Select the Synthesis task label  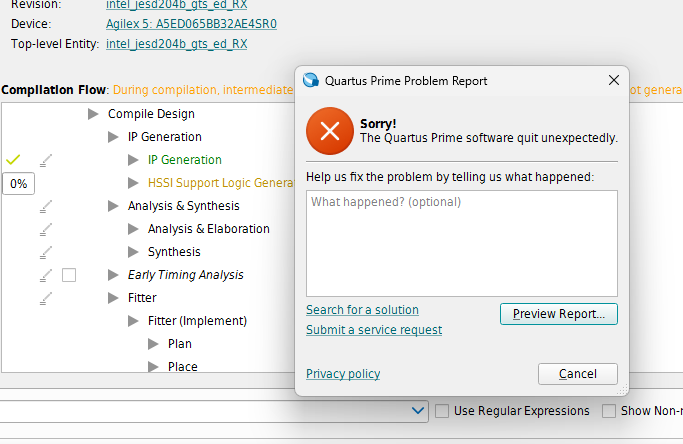click(174, 252)
